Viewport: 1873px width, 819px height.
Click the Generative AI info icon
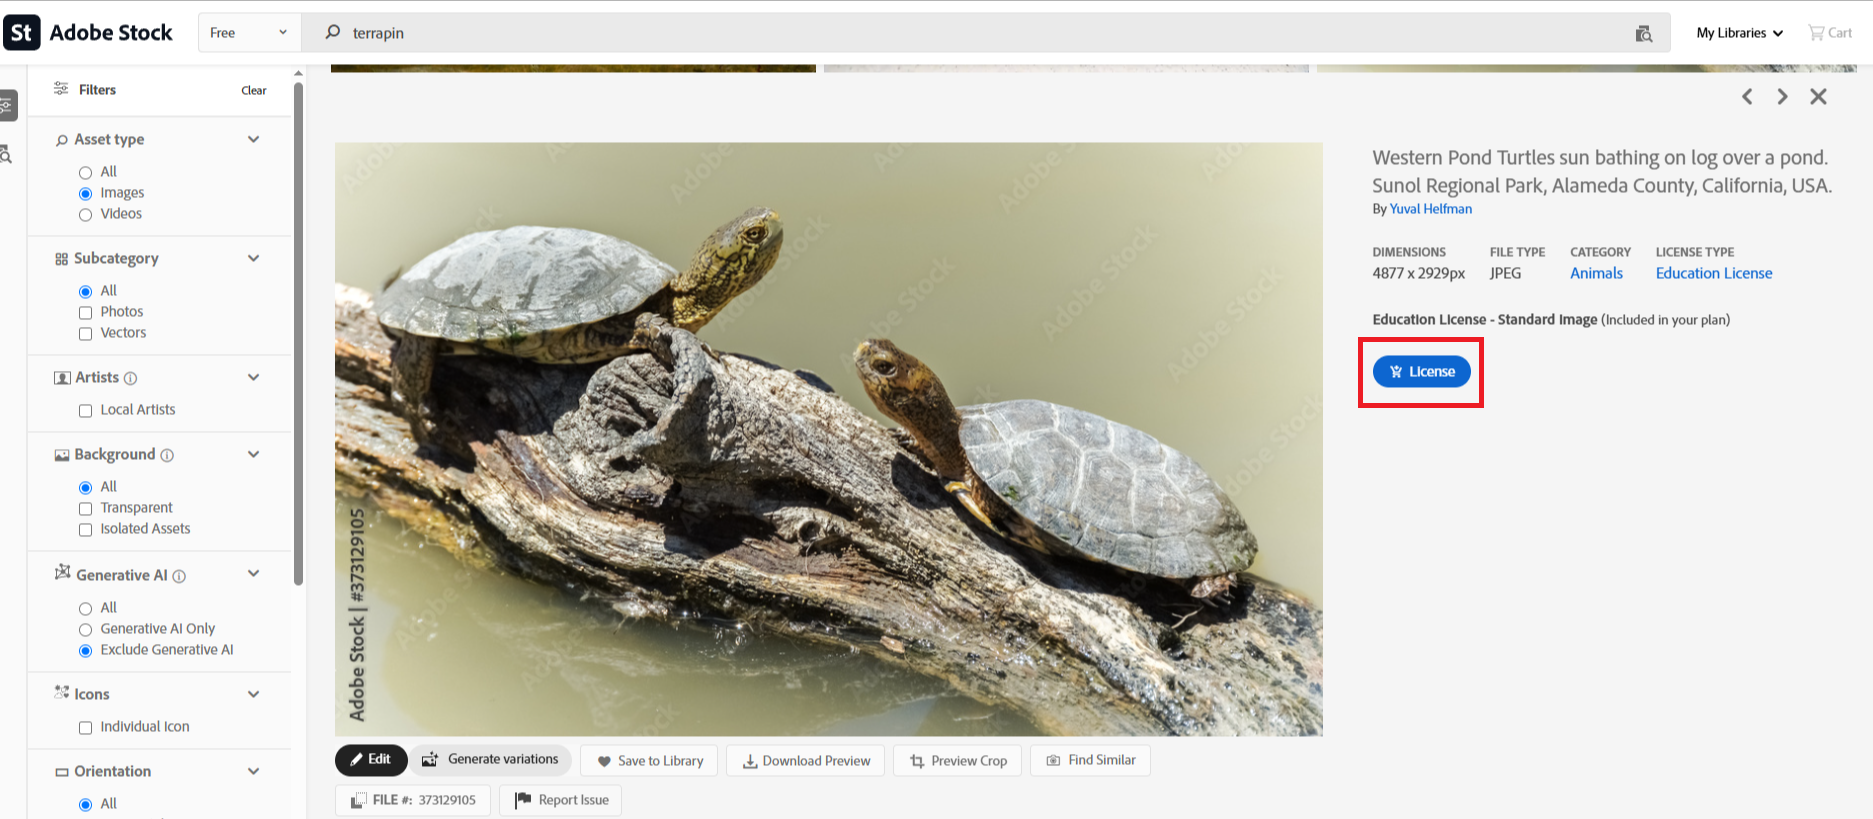click(x=179, y=576)
